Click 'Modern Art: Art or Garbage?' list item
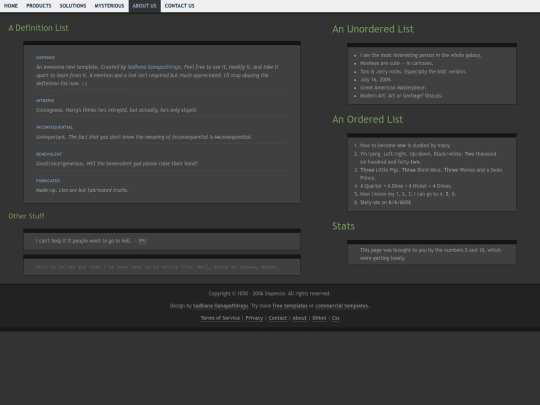This screenshot has width=540, height=405. [x=401, y=96]
